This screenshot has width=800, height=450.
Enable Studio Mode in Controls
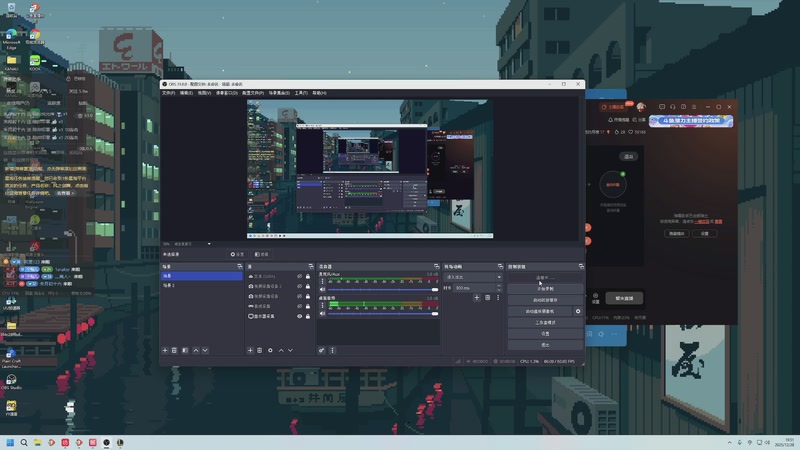pyautogui.click(x=545, y=322)
